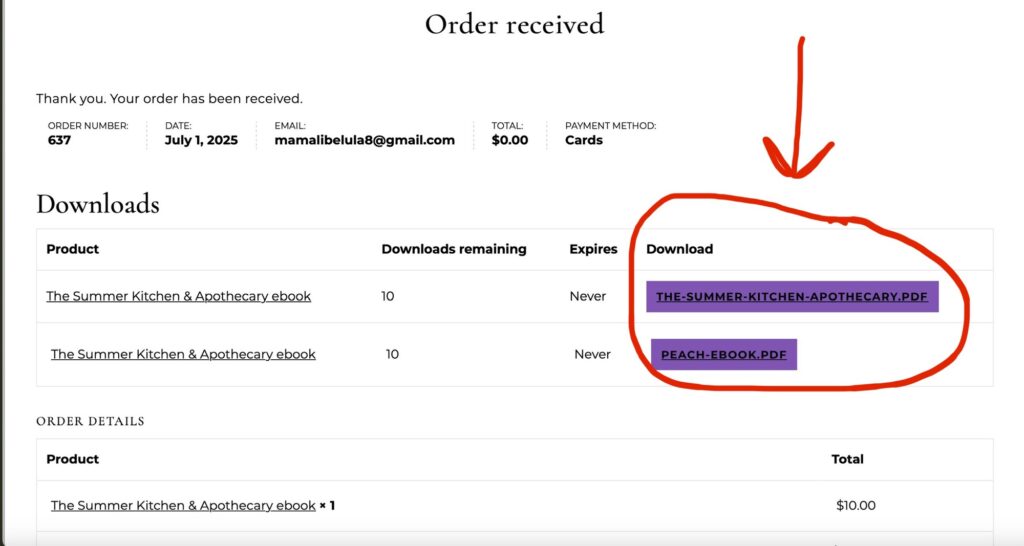Screen dimensions: 1024x546
Task: Click the Download column header
Action: 679,249
